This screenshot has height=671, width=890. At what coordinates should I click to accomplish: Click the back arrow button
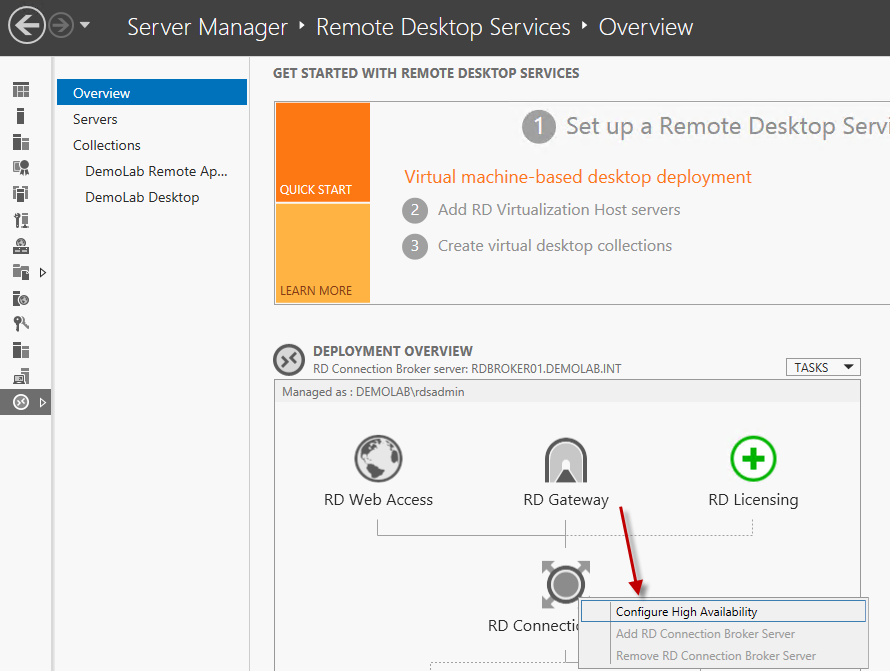point(27,26)
